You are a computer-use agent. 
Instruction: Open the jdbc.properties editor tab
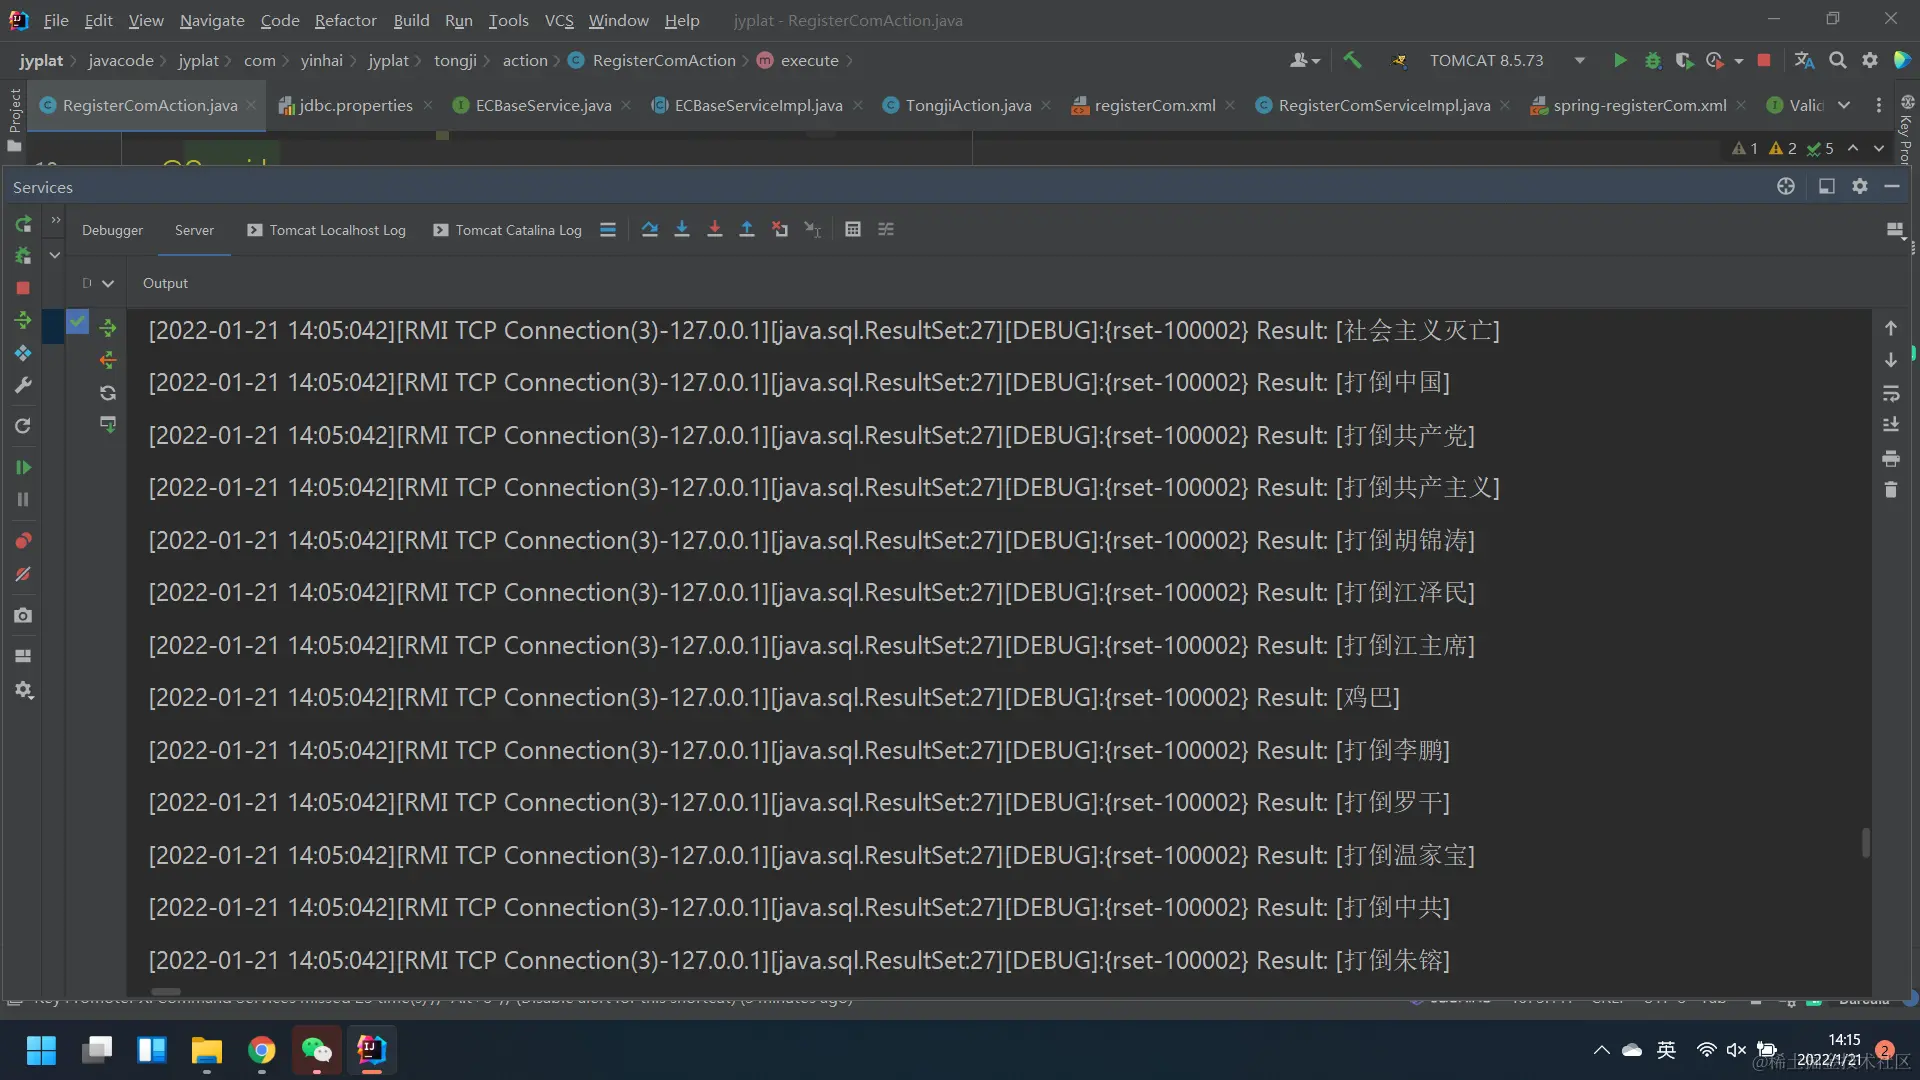[x=355, y=105]
